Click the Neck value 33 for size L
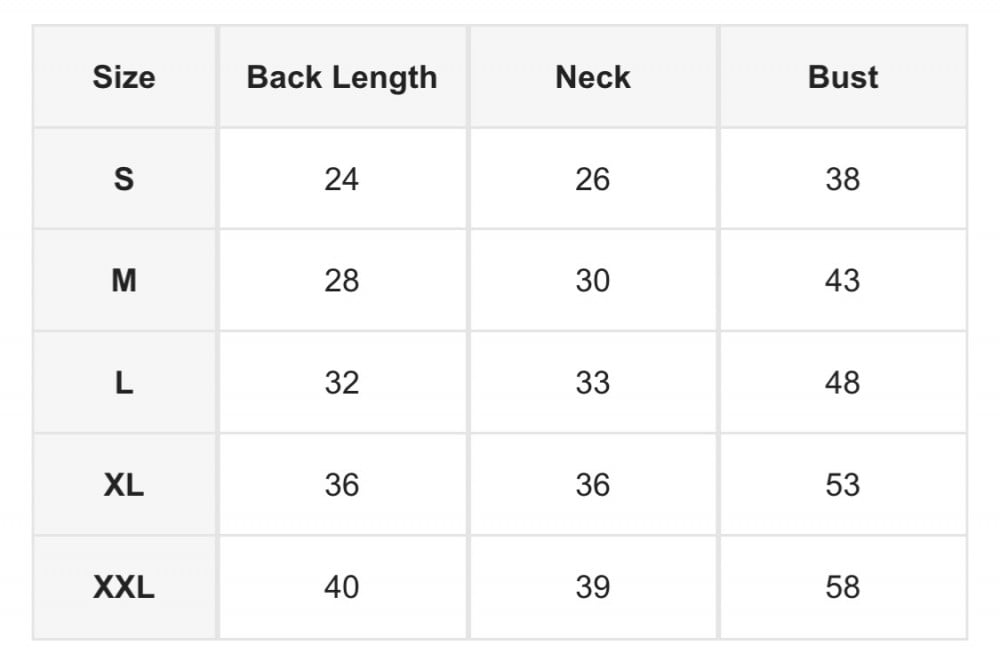This screenshot has width=1000, height=661. click(x=593, y=383)
